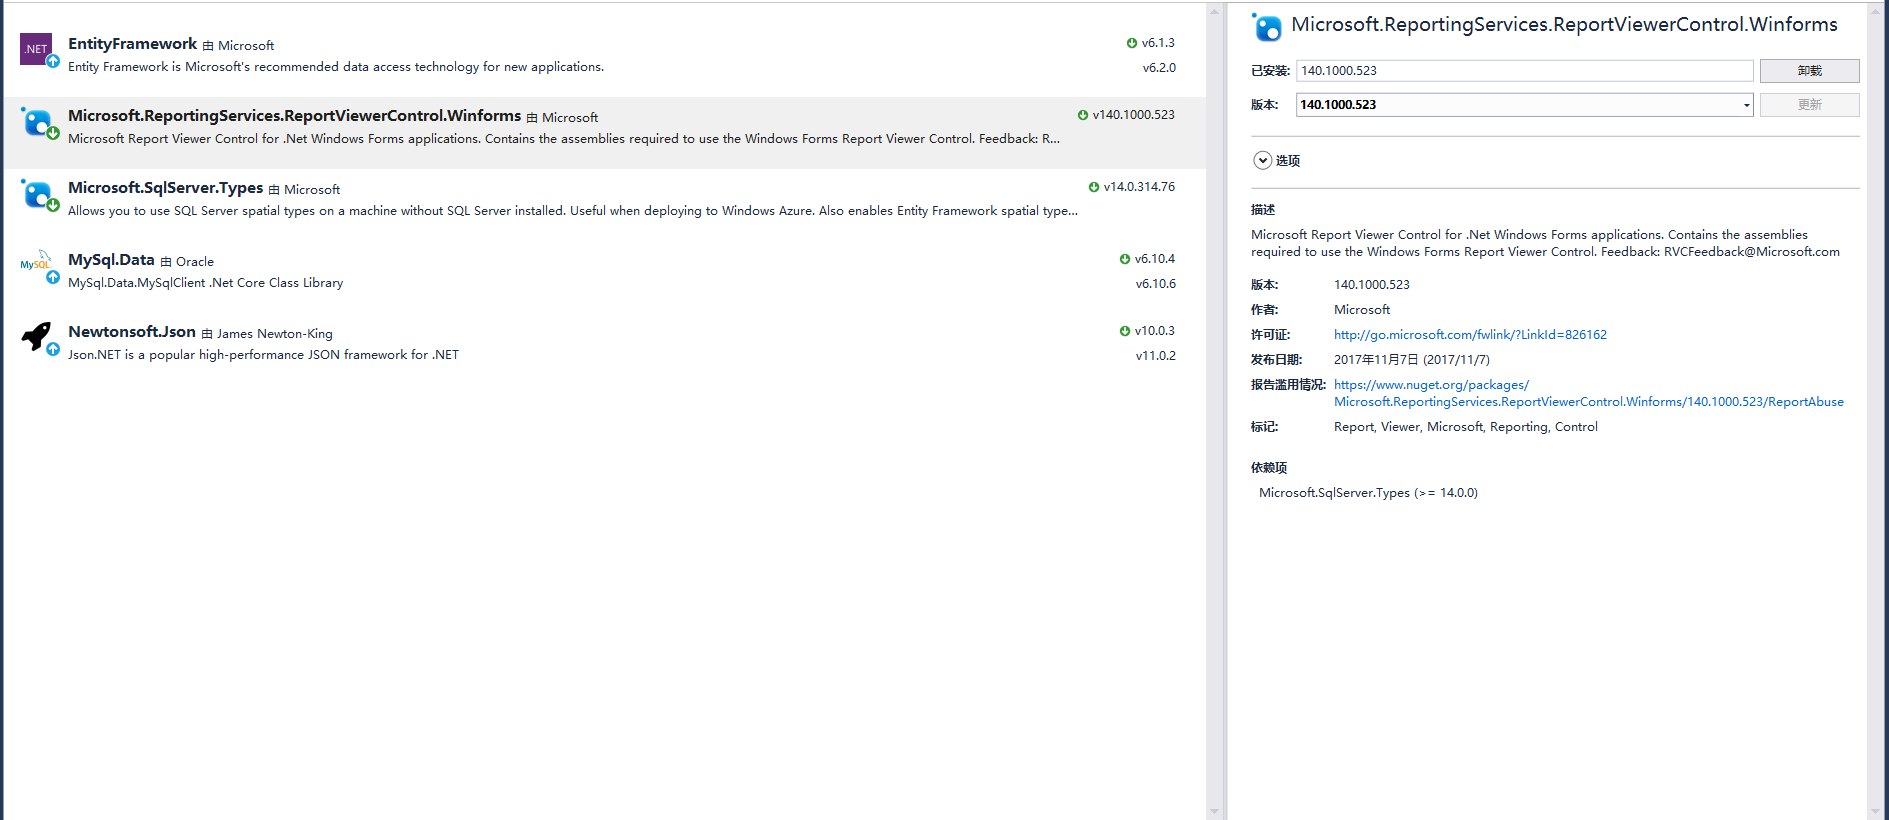Click the ReportViewerControl.Winforms package icon in list
1889x820 pixels.
38,122
